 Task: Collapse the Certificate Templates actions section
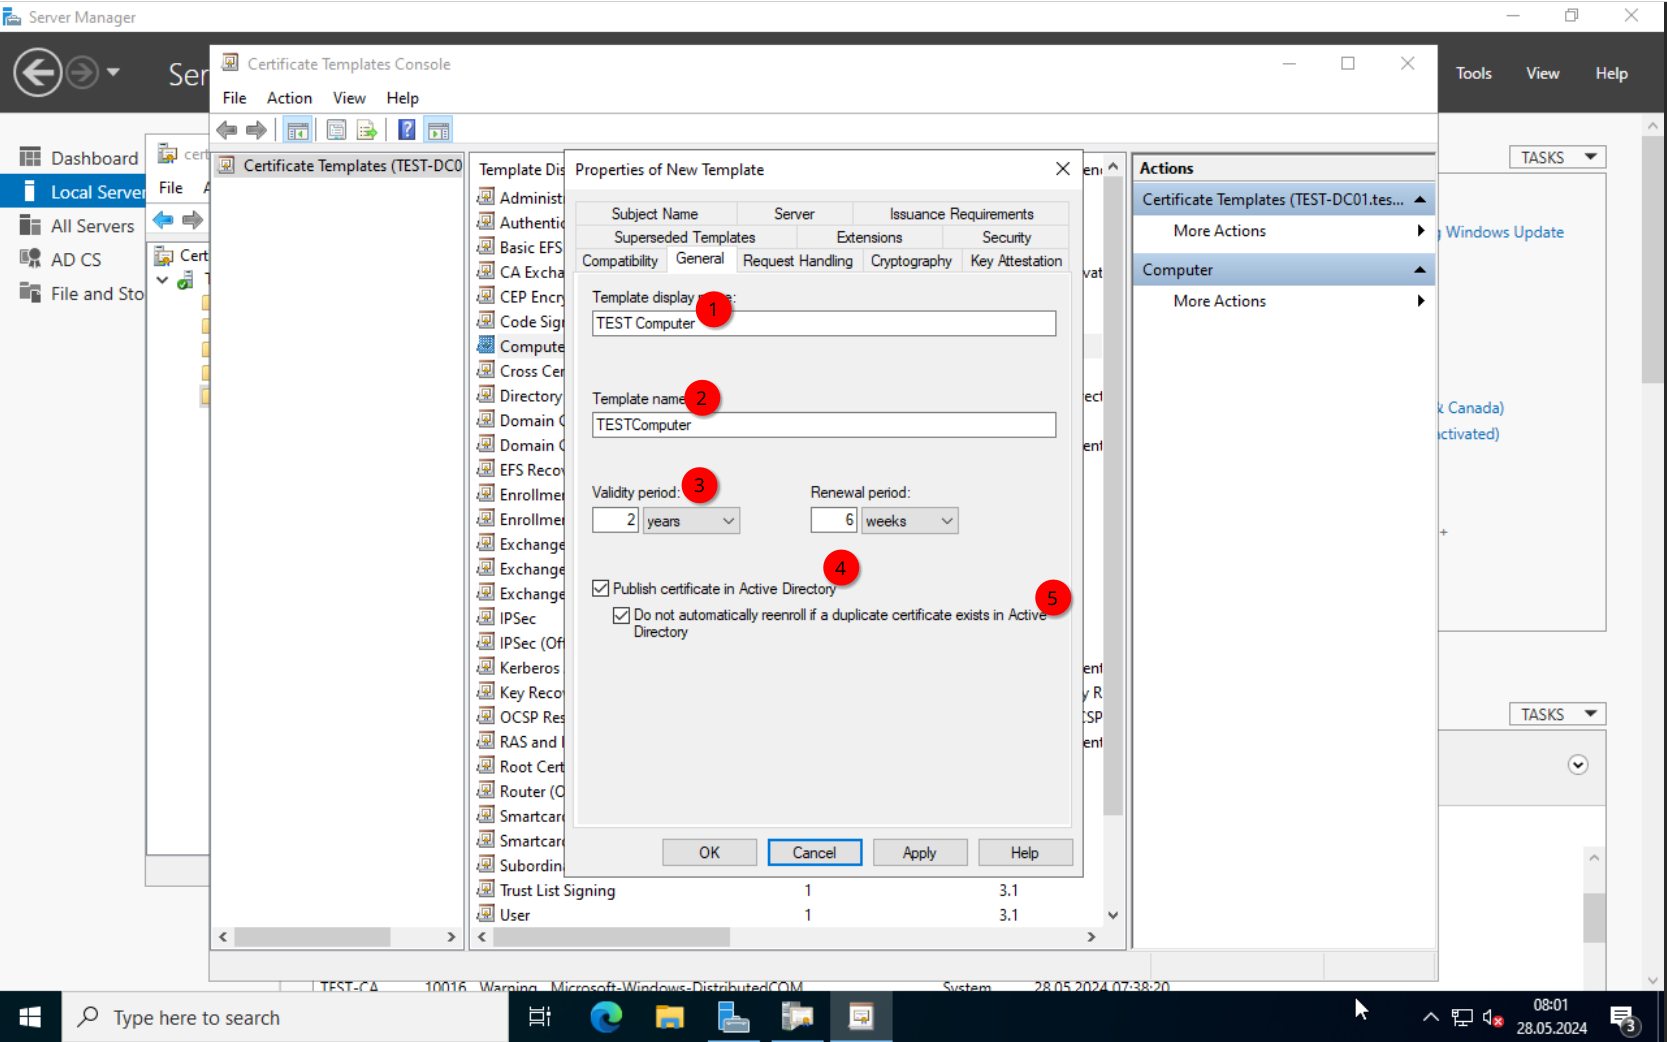click(x=1420, y=199)
